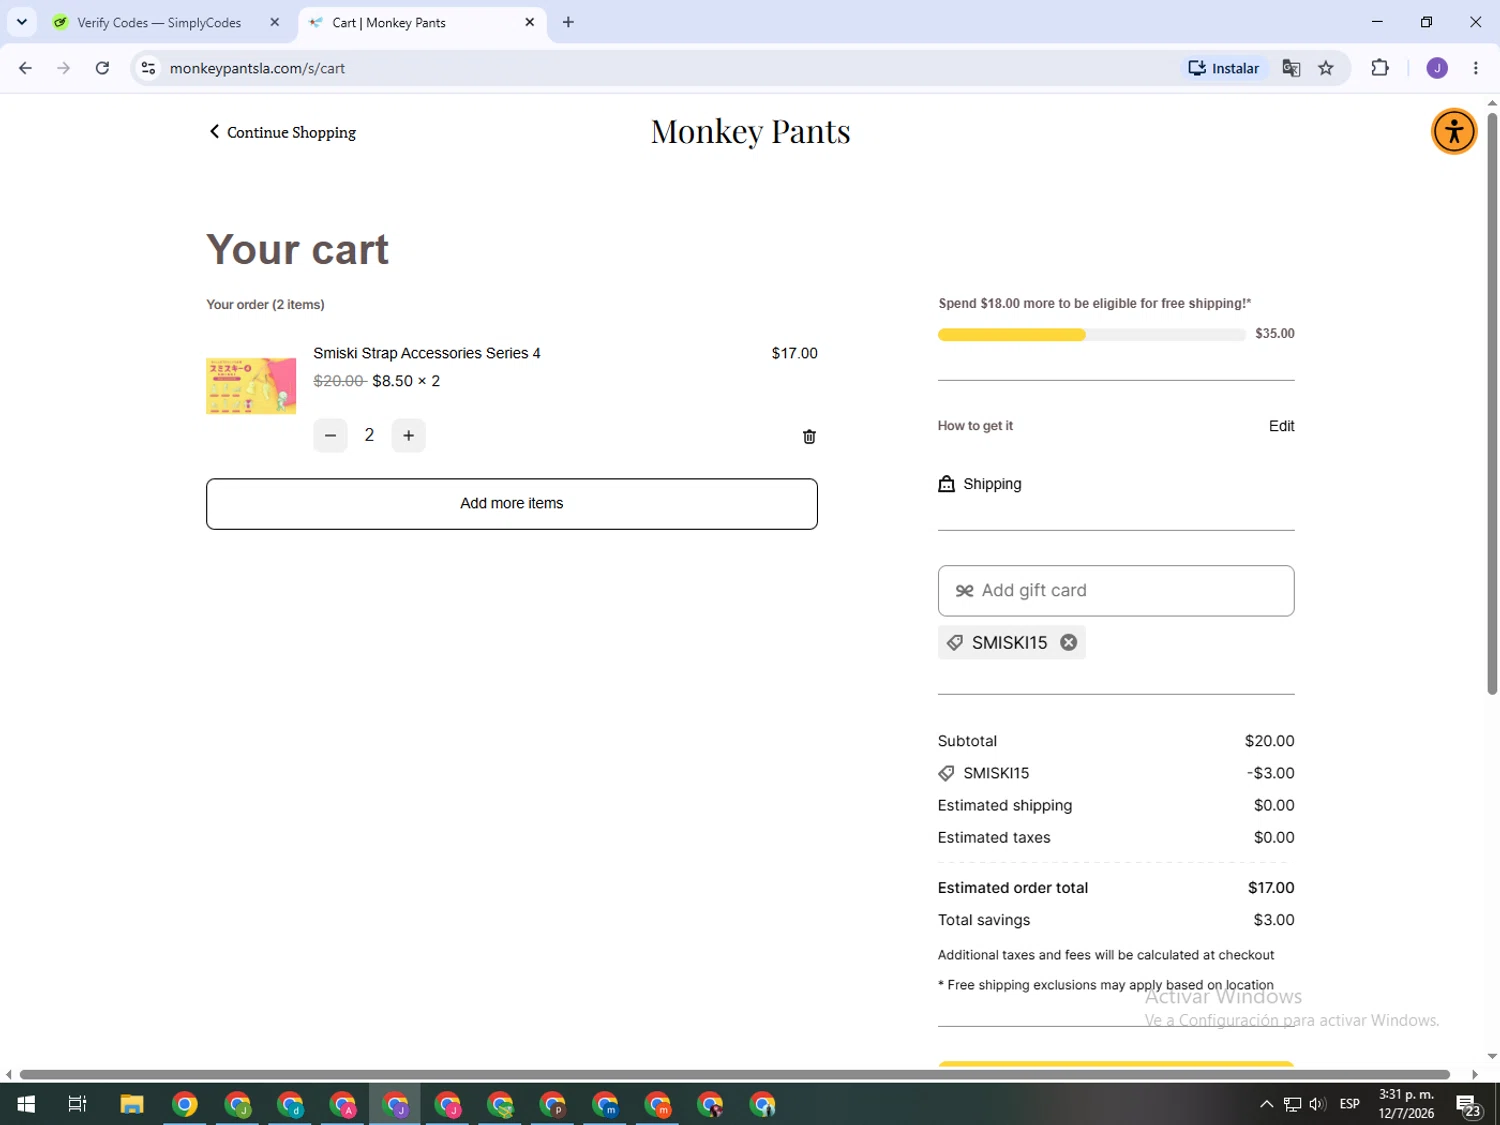Click the vertical page scrollbar
Screen dimensions: 1500x1125
[x=1492, y=403]
